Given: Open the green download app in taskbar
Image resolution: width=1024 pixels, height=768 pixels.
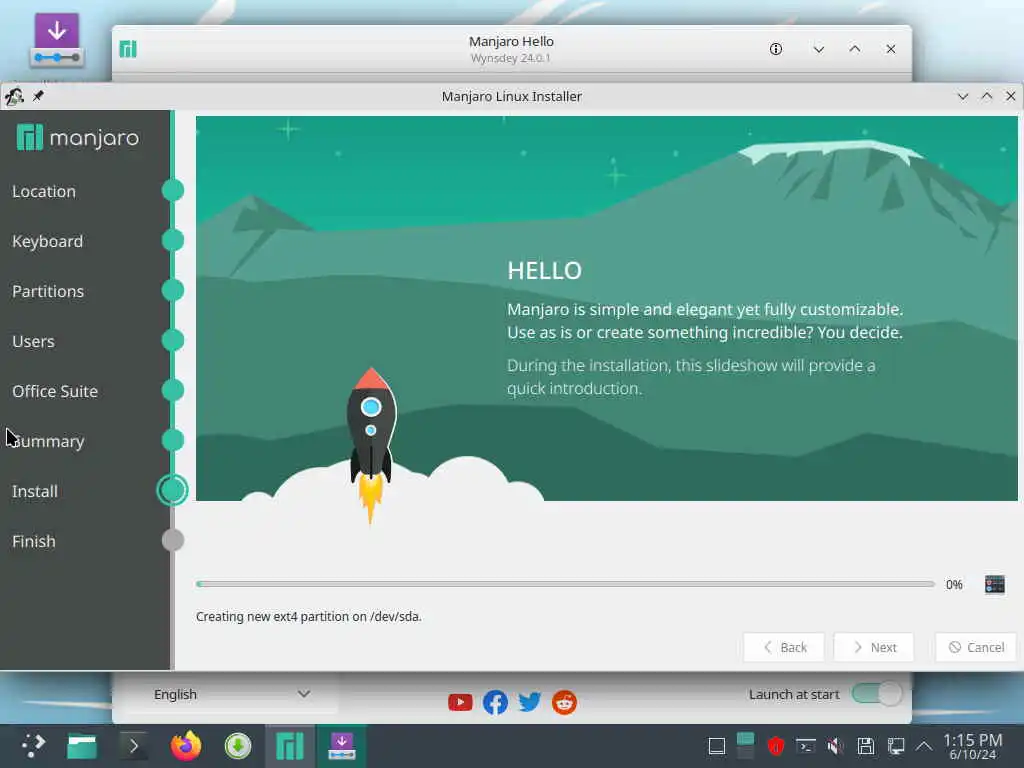Looking at the screenshot, I should [x=238, y=746].
